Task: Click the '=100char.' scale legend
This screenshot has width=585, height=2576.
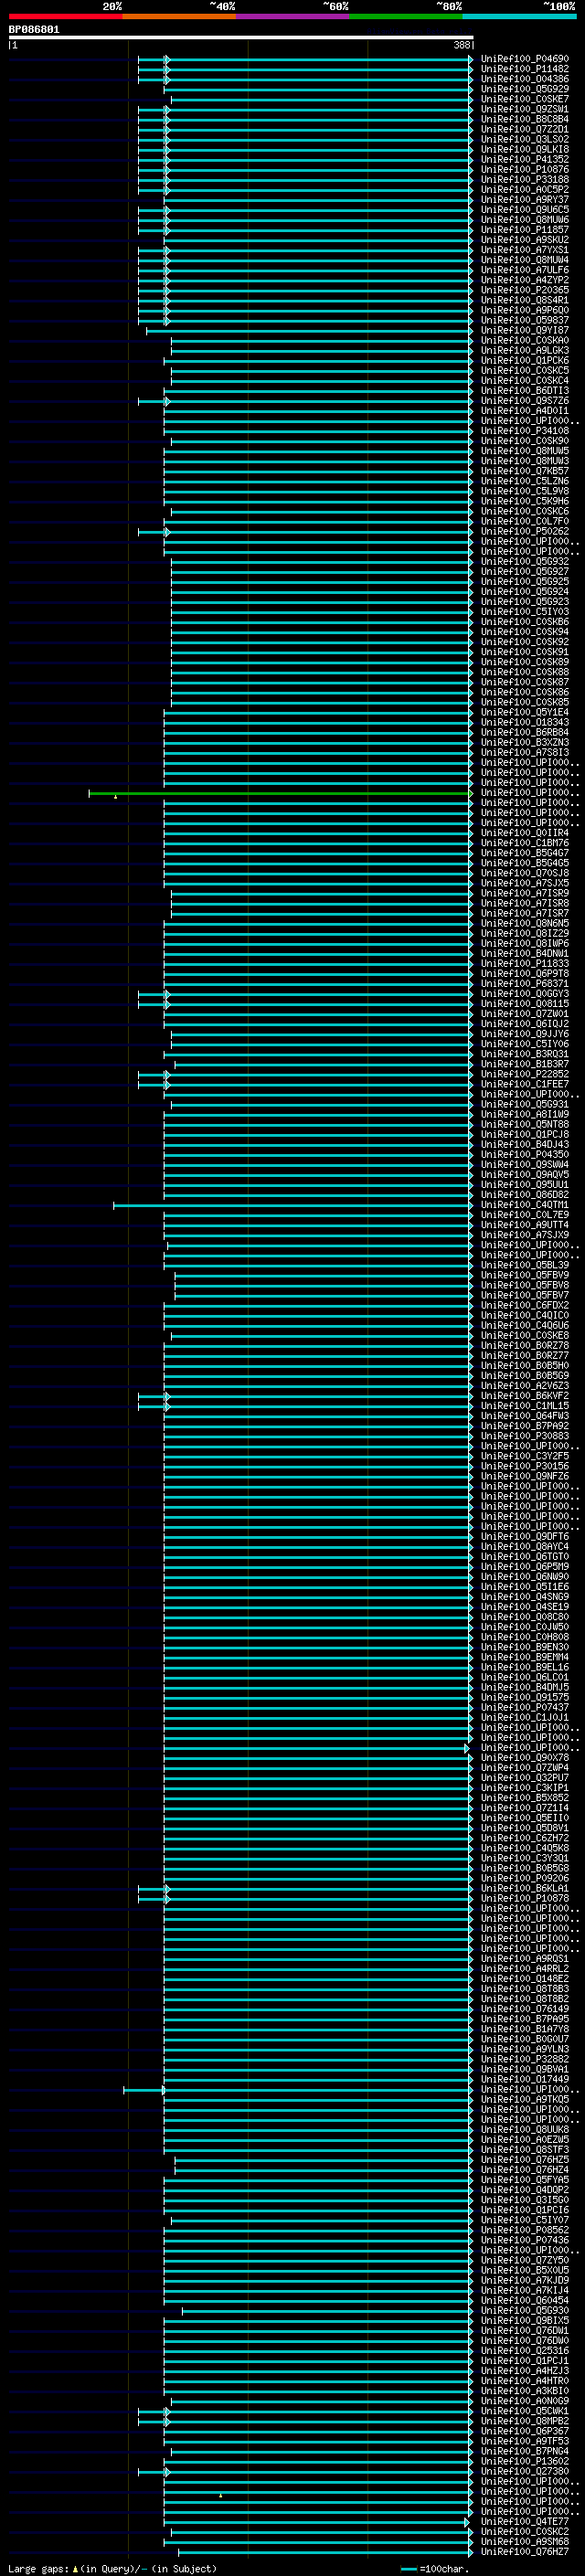Action: point(434,2568)
